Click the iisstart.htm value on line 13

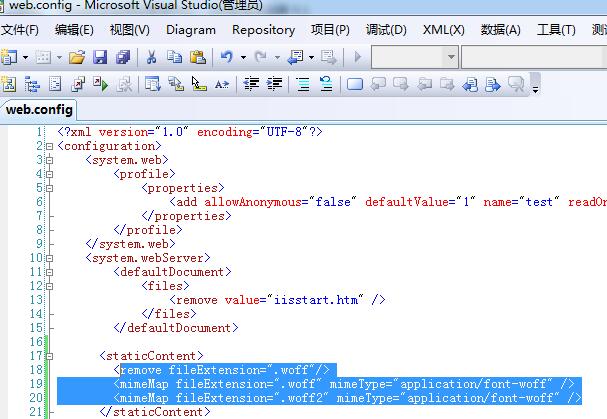[x=316, y=300]
